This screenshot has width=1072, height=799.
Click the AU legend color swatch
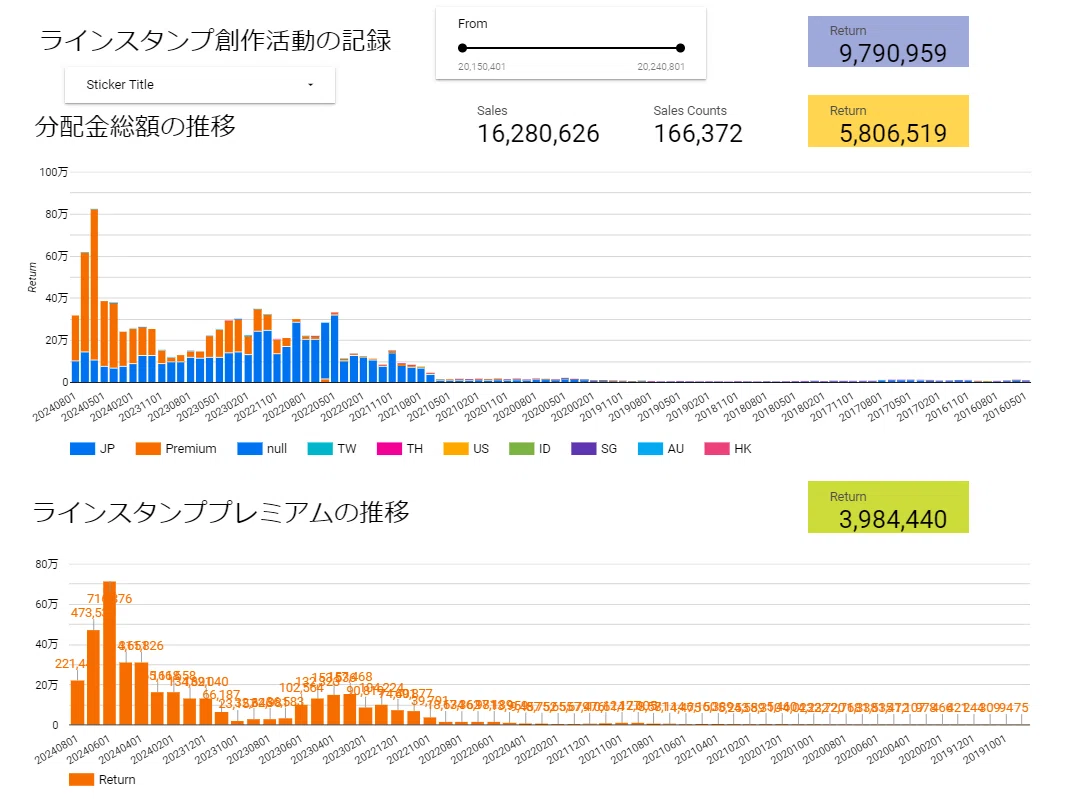coord(650,448)
